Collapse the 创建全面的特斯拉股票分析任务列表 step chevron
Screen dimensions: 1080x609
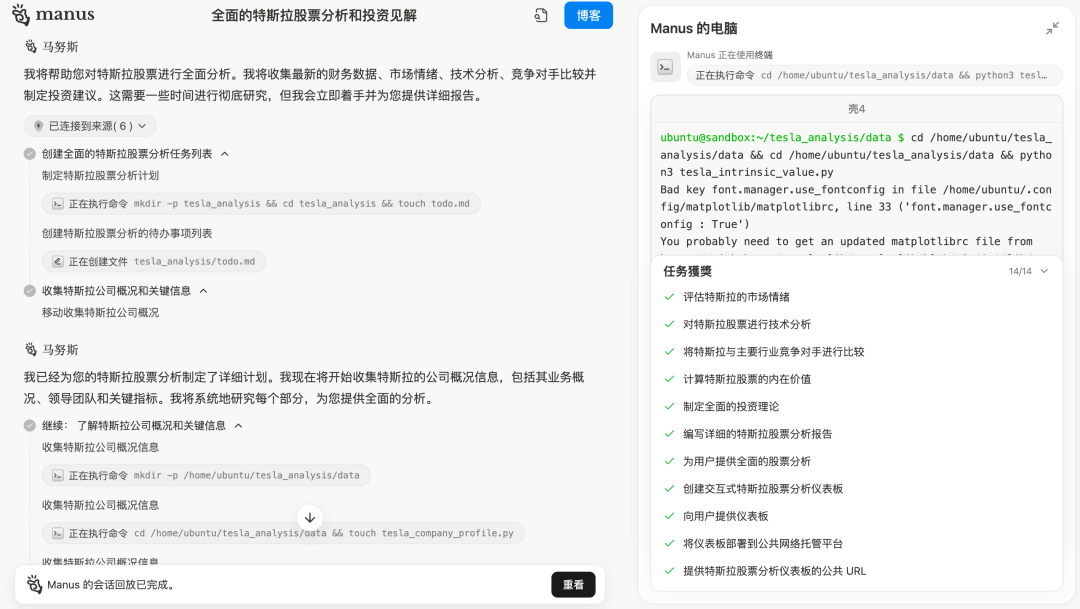click(x=225, y=154)
